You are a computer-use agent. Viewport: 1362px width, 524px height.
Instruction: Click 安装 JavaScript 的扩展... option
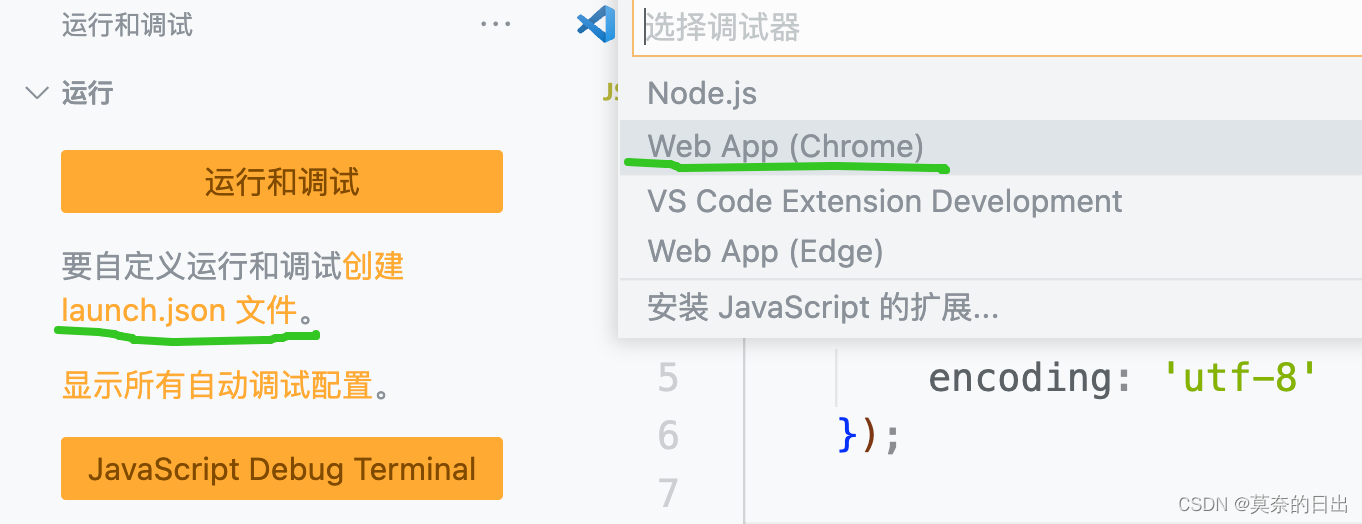(x=823, y=307)
